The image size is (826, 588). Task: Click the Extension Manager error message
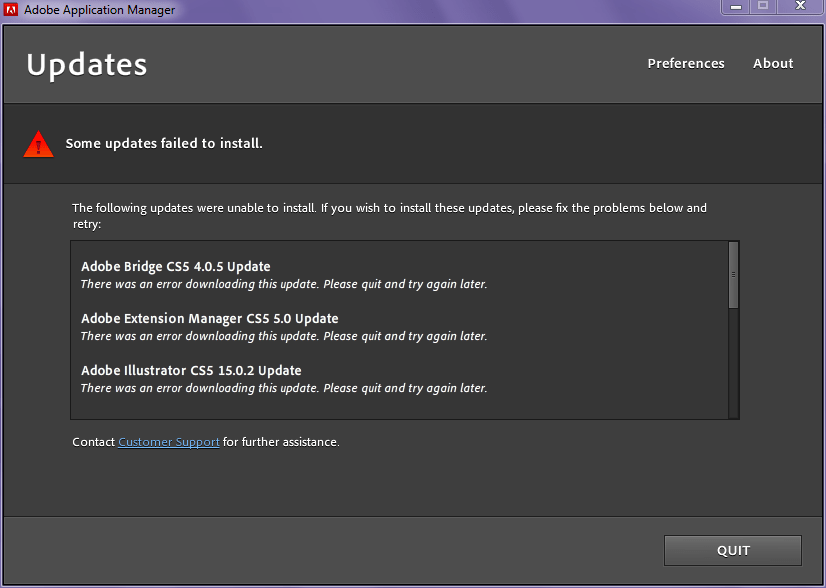pyautogui.click(x=284, y=336)
